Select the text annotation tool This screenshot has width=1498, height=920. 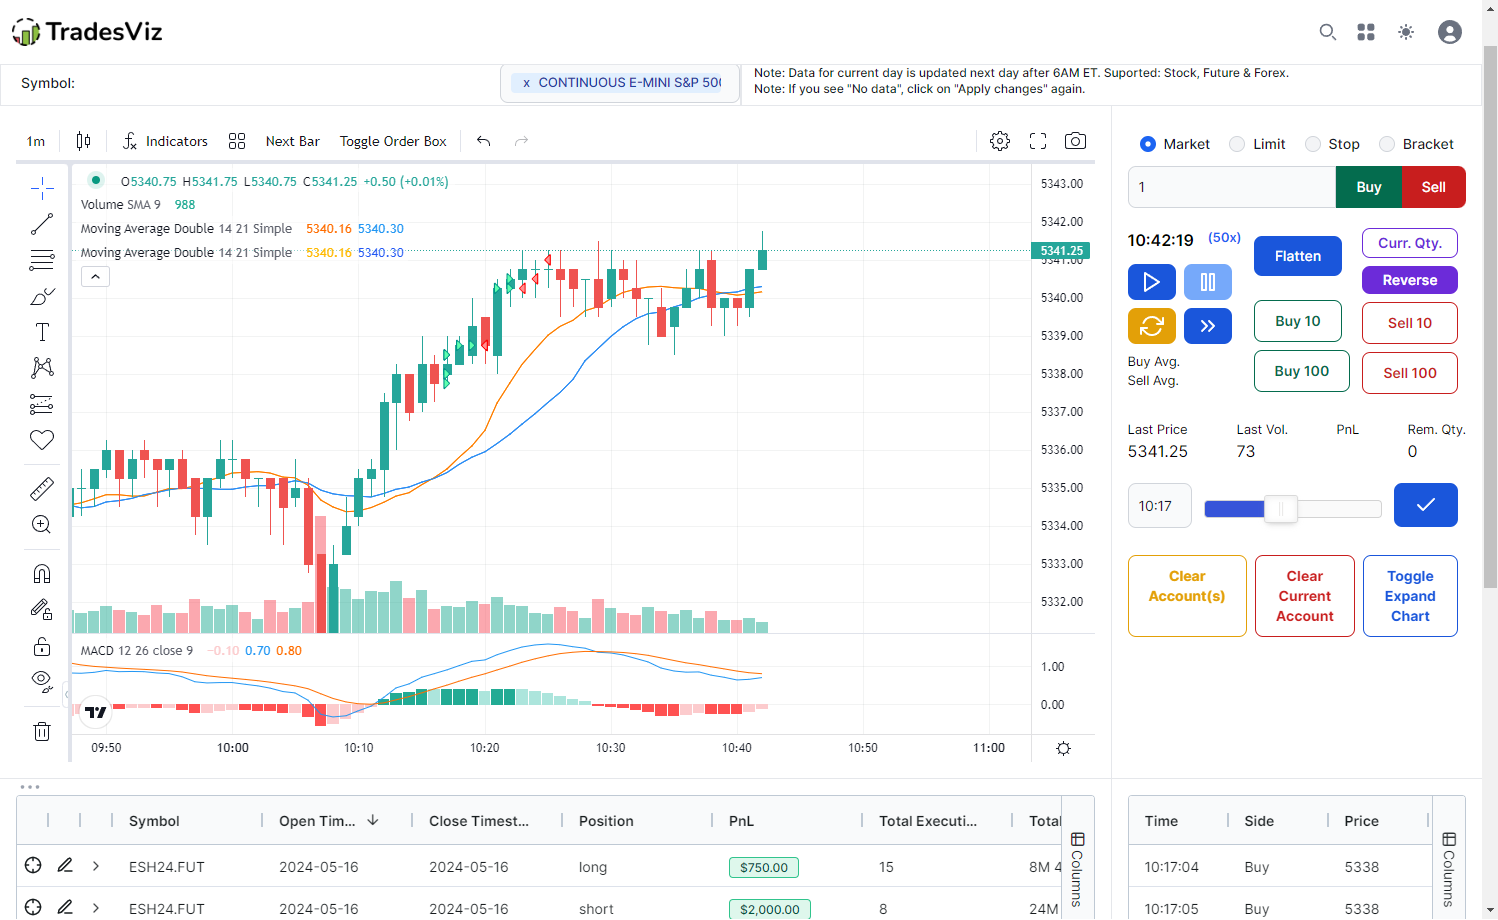click(x=42, y=332)
